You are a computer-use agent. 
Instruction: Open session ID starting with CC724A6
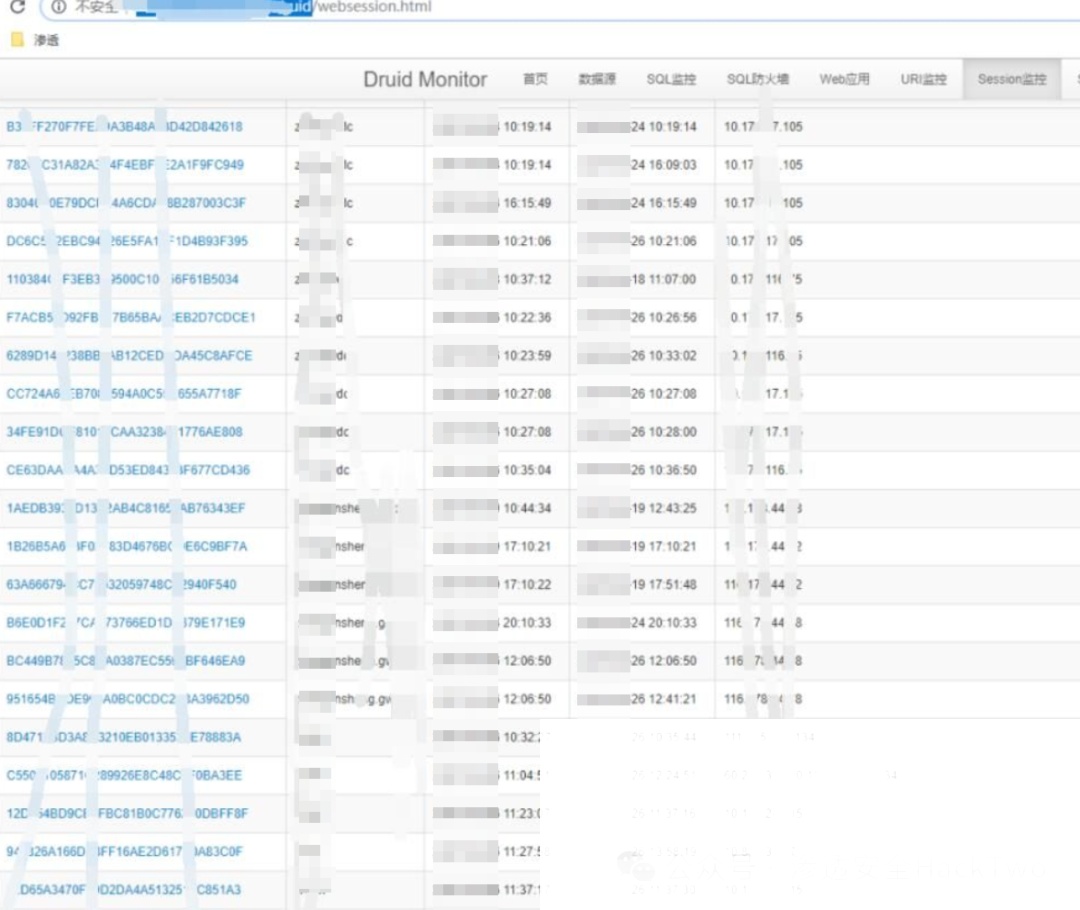coord(124,394)
